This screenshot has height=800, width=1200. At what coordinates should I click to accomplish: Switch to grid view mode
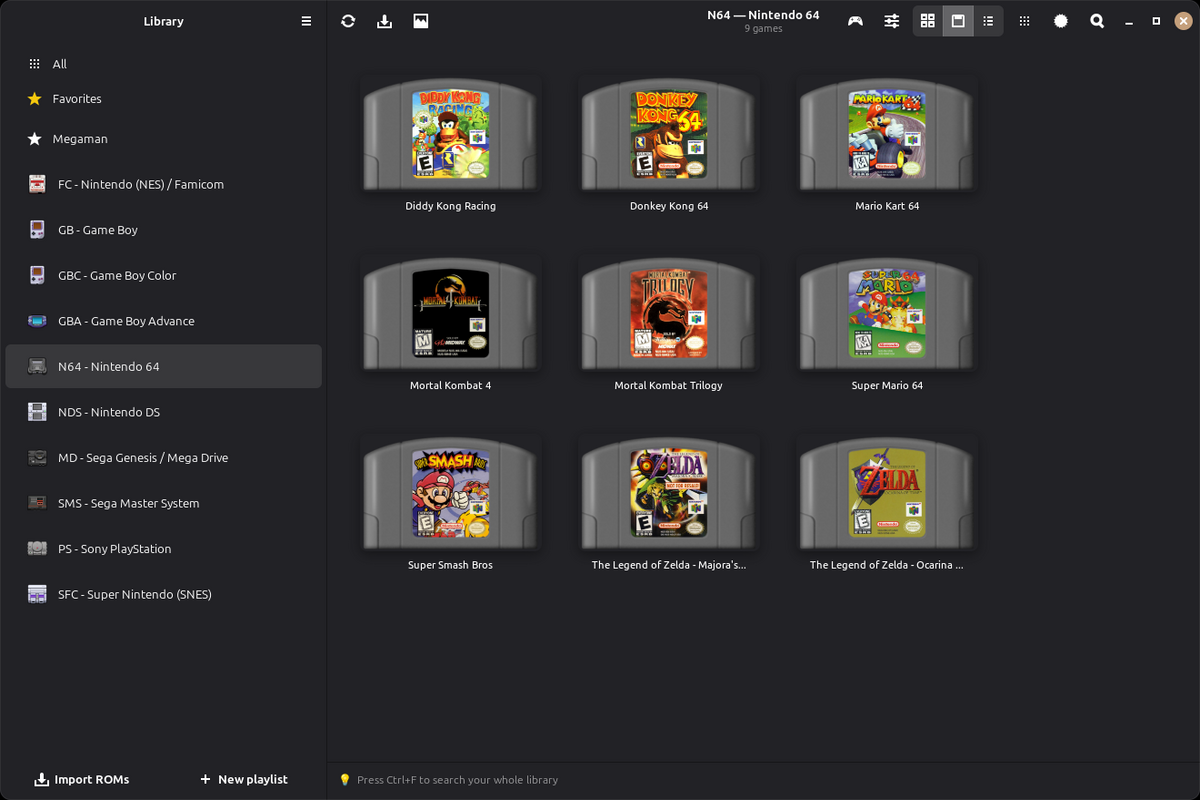[928, 21]
